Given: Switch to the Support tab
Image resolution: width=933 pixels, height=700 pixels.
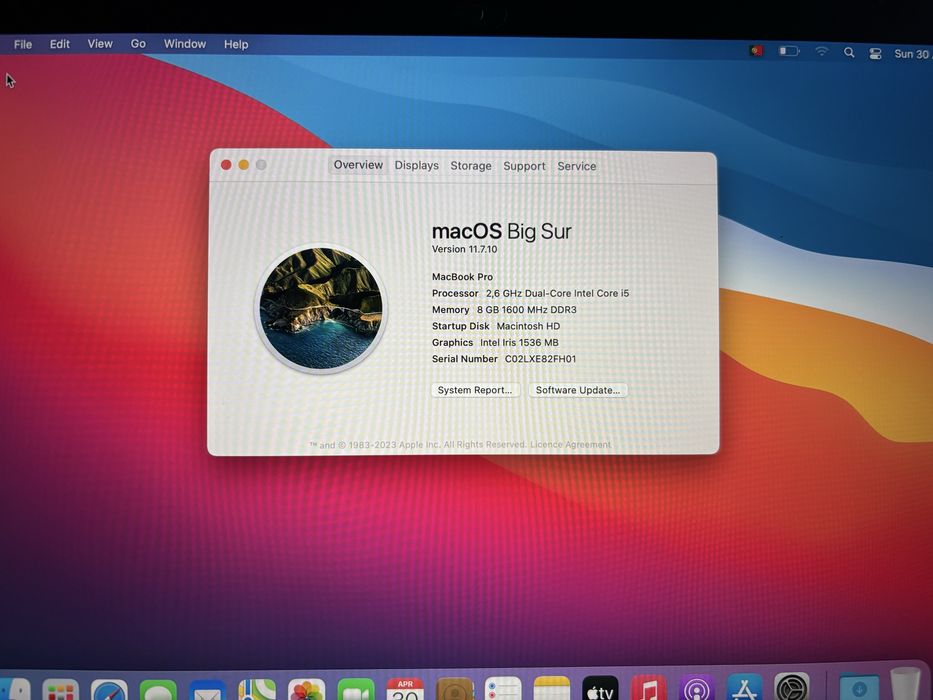Looking at the screenshot, I should click(x=524, y=166).
